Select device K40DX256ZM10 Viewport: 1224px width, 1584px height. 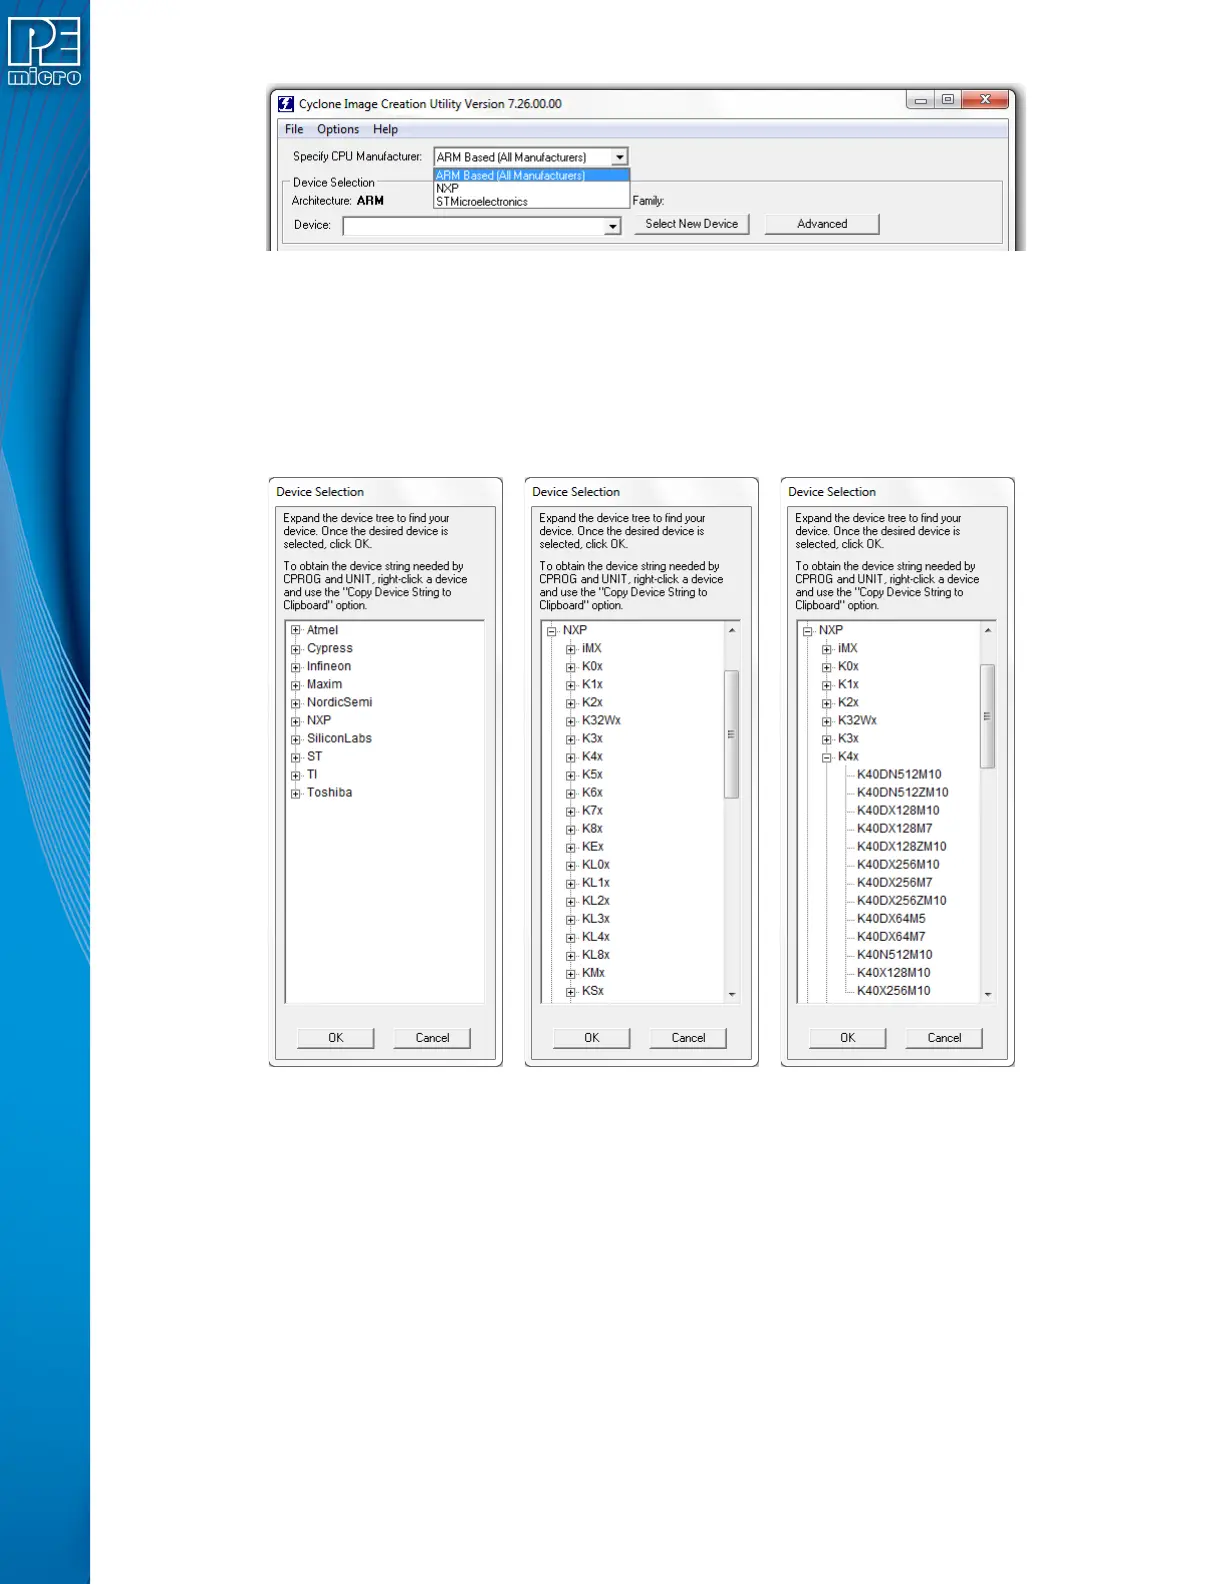click(x=901, y=900)
